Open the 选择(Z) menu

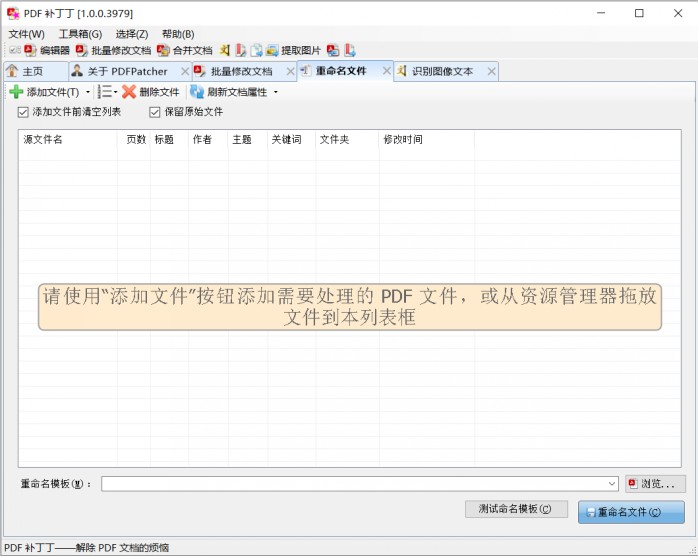tap(132, 34)
